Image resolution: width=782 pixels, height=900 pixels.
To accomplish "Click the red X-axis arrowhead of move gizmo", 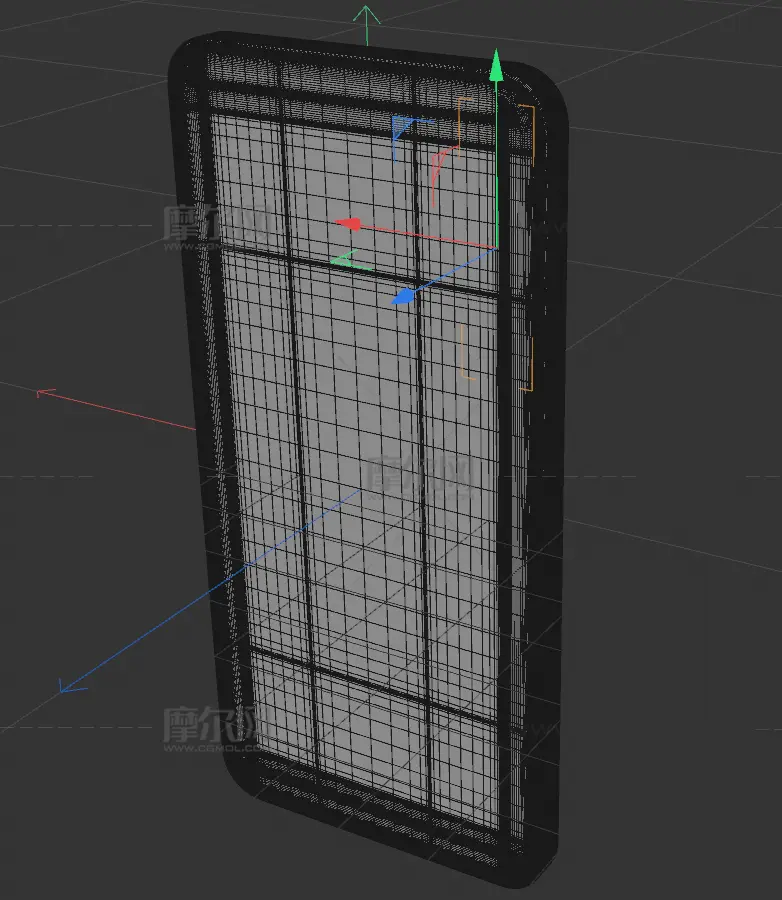I will (347, 223).
